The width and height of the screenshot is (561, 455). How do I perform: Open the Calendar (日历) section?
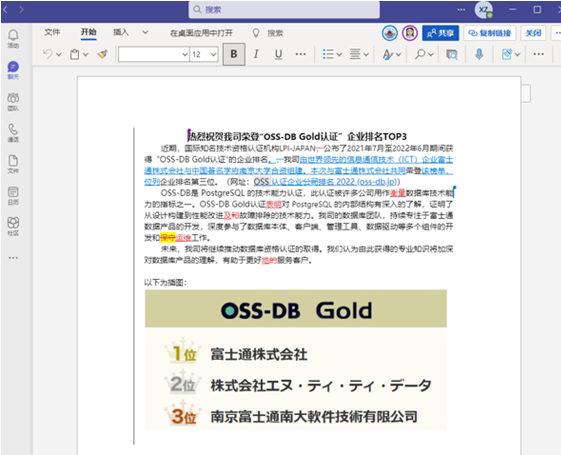[x=13, y=195]
